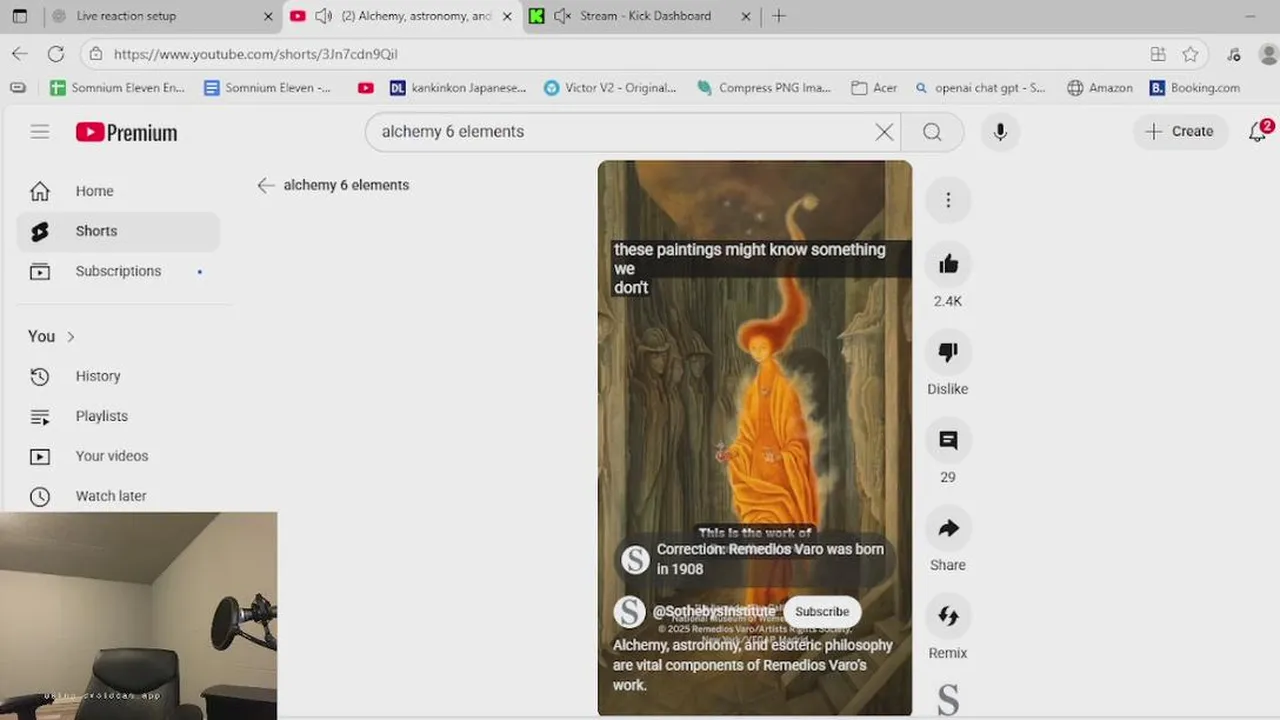
Task: Unmute the Kick Dashboard tab speaker icon
Action: point(562,16)
